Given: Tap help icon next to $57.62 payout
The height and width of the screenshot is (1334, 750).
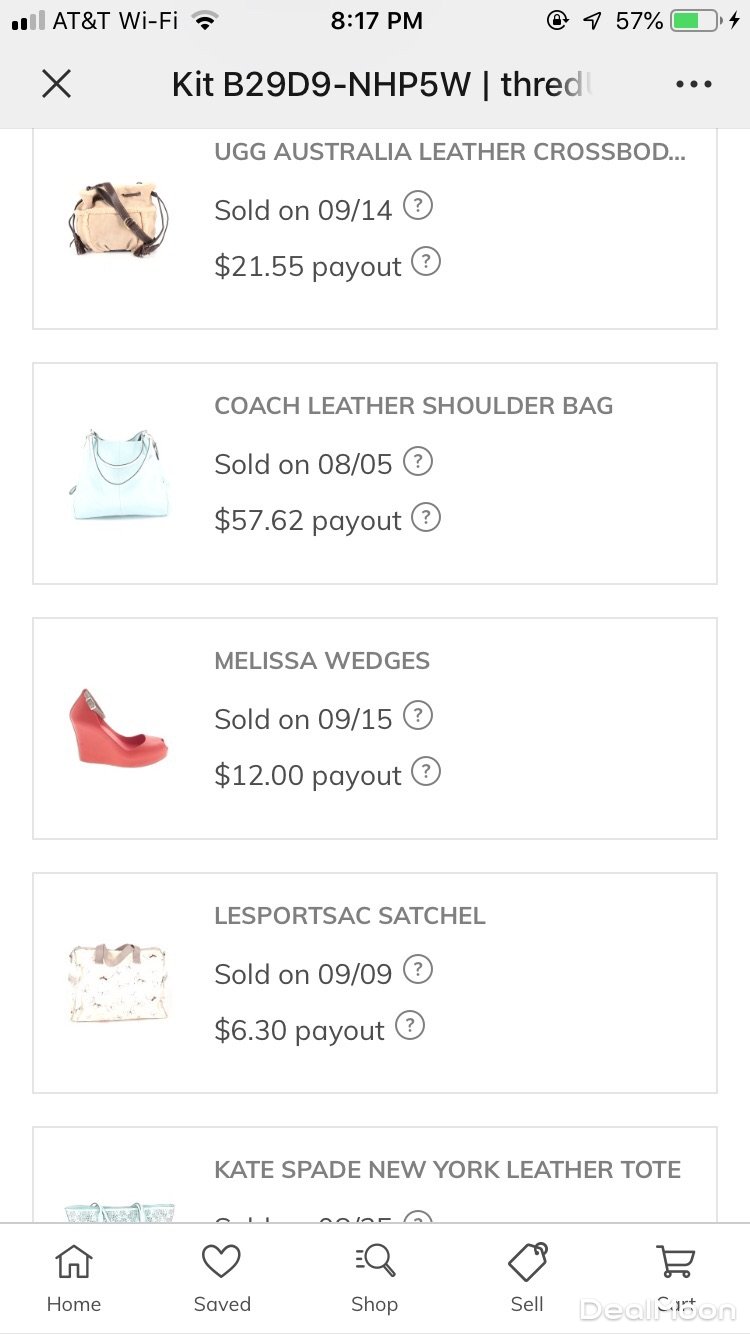Looking at the screenshot, I should tap(426, 517).
